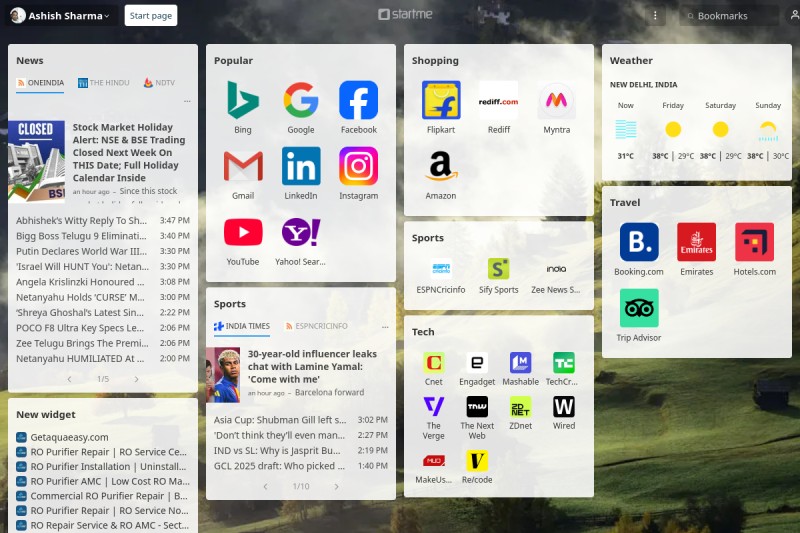Click the Start page button
Viewport: 800px width, 533px height.
(151, 16)
